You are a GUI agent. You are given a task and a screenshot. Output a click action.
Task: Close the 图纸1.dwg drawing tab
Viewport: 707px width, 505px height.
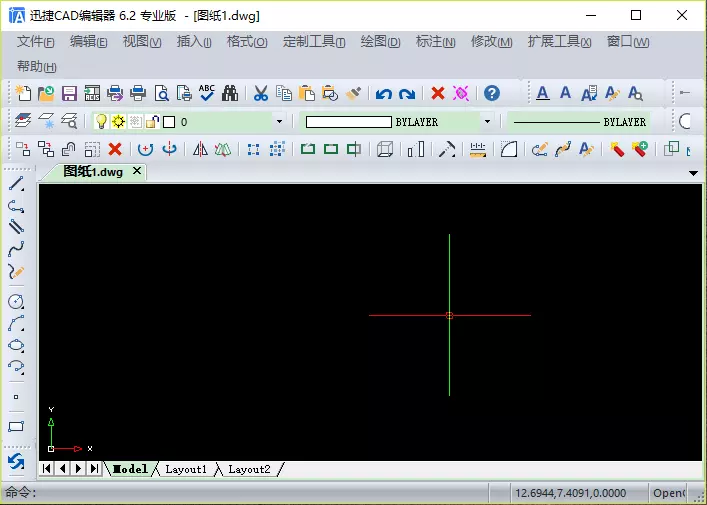coord(137,171)
